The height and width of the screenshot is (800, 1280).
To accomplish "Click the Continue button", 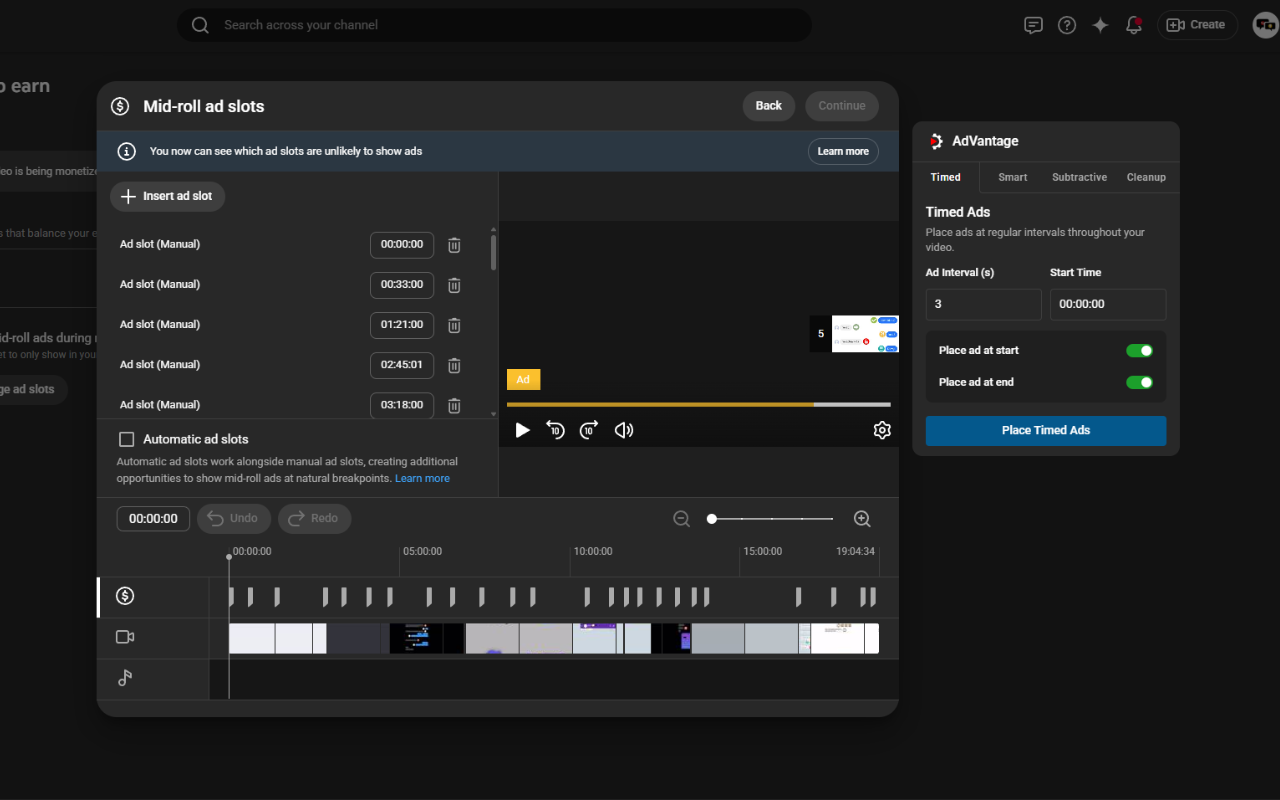I will [842, 106].
